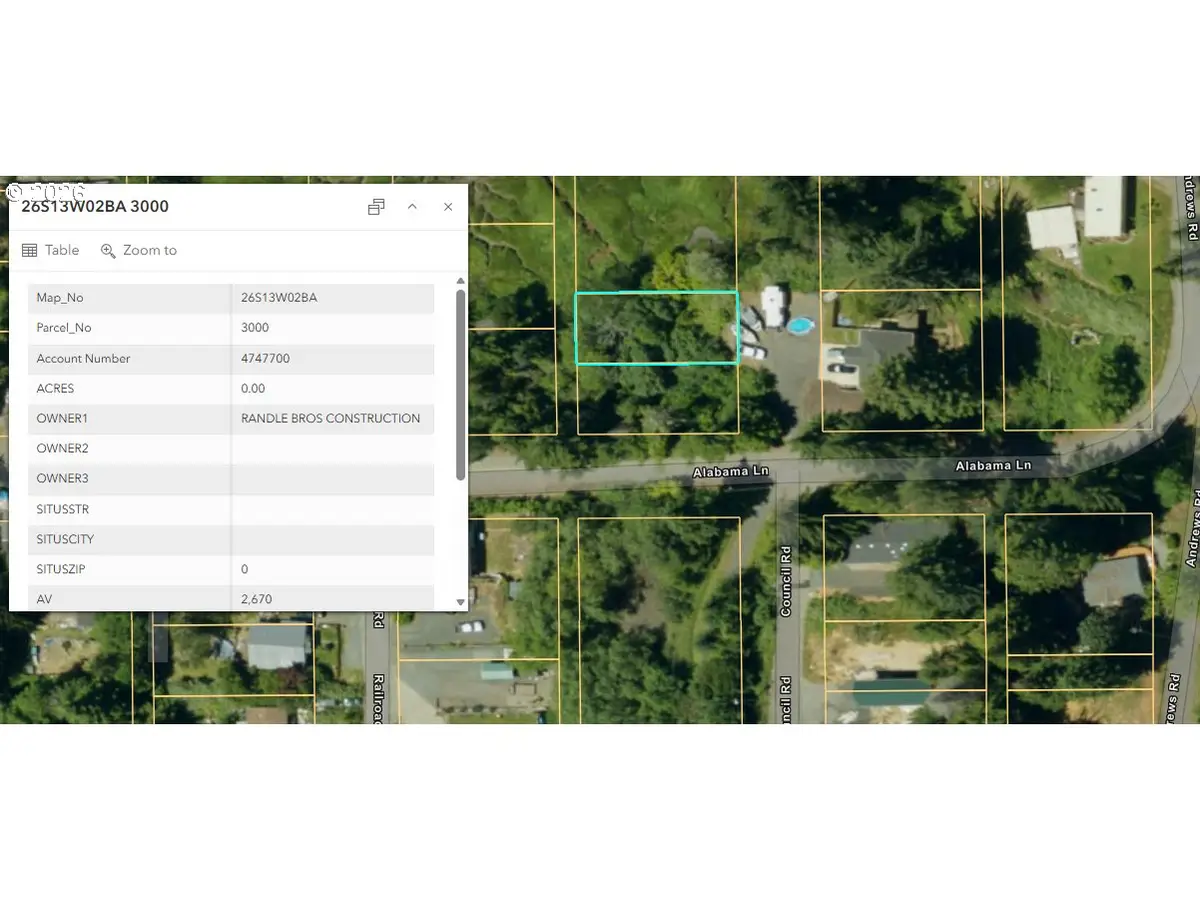The width and height of the screenshot is (1200, 900).
Task: Click the popup's vertical scrollbar thumb
Action: [460, 384]
